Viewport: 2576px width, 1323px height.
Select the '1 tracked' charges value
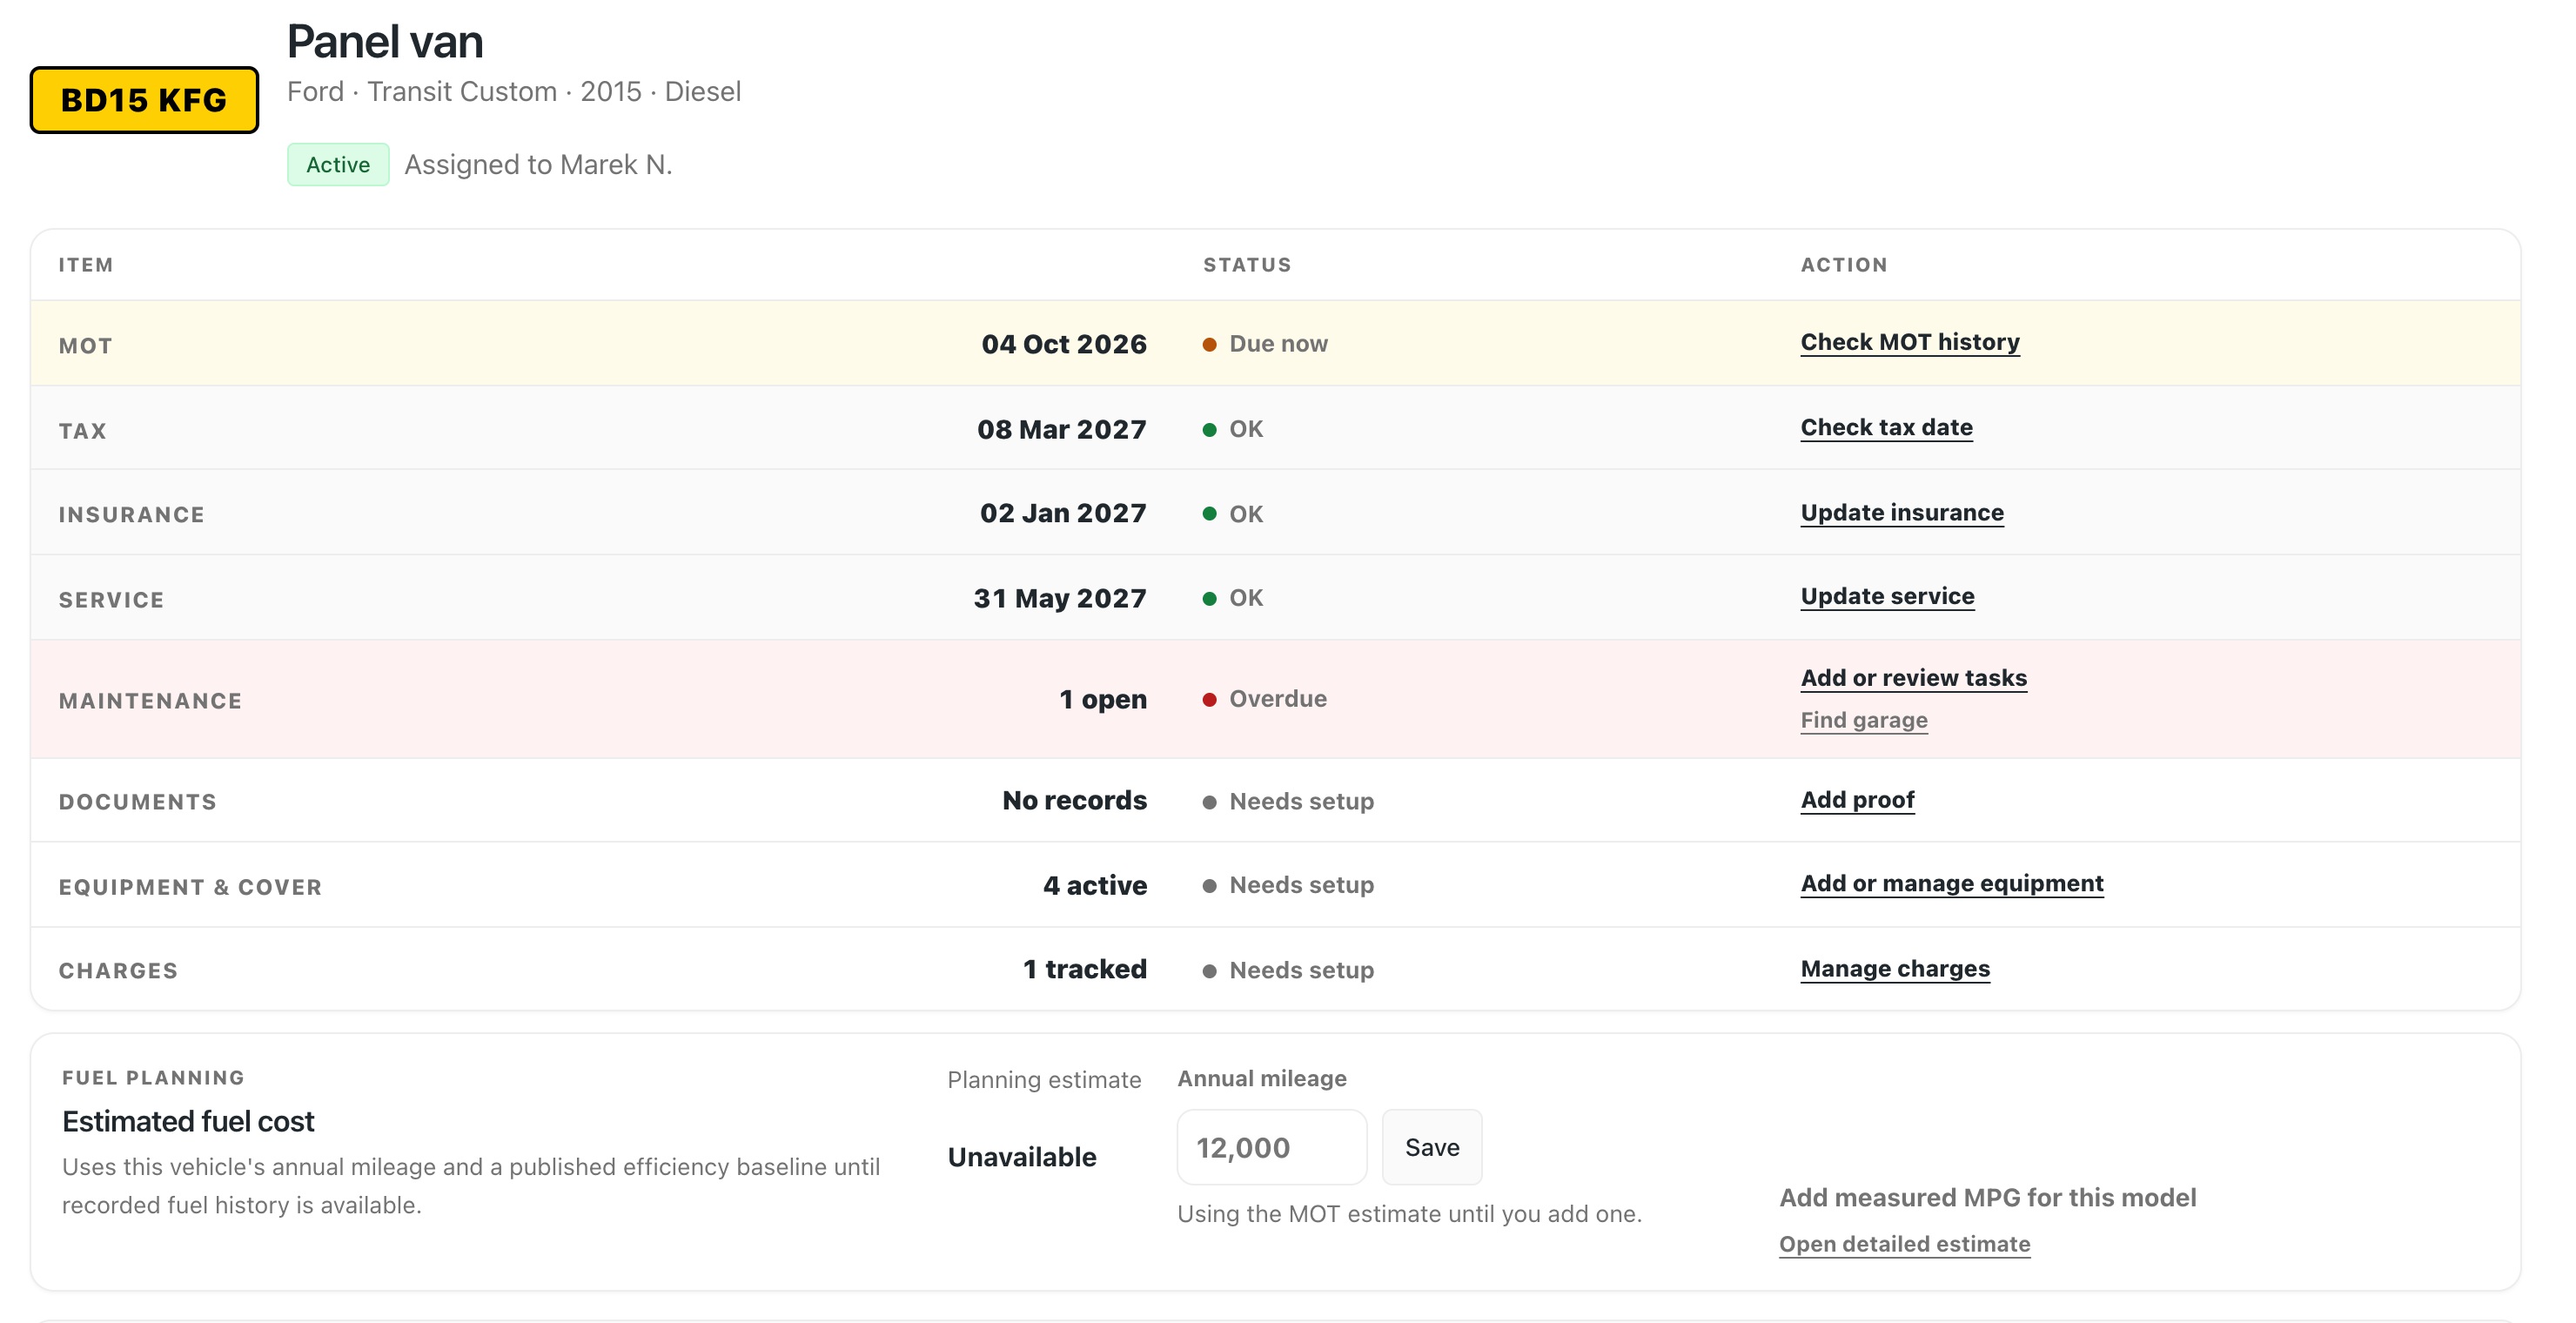[1085, 969]
